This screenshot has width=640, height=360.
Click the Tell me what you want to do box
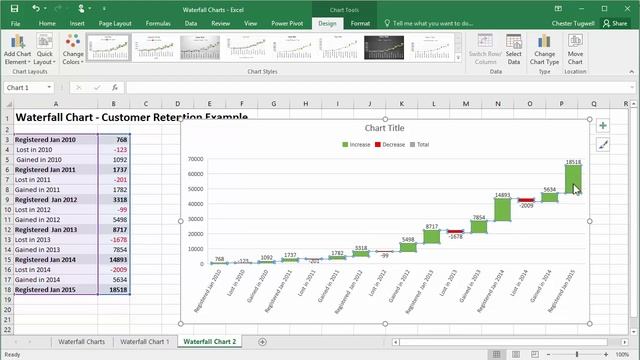429,24
